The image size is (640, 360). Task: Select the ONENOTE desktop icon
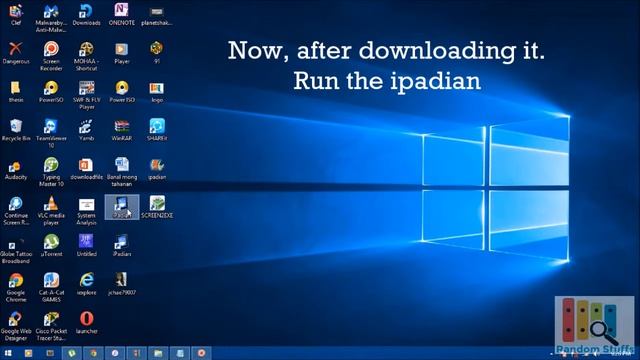pos(122,15)
